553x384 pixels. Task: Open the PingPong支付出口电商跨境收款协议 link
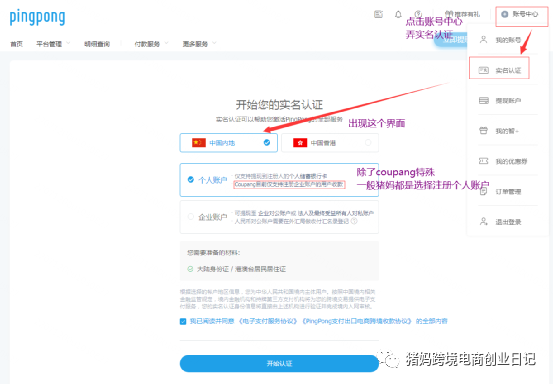pos(357,321)
